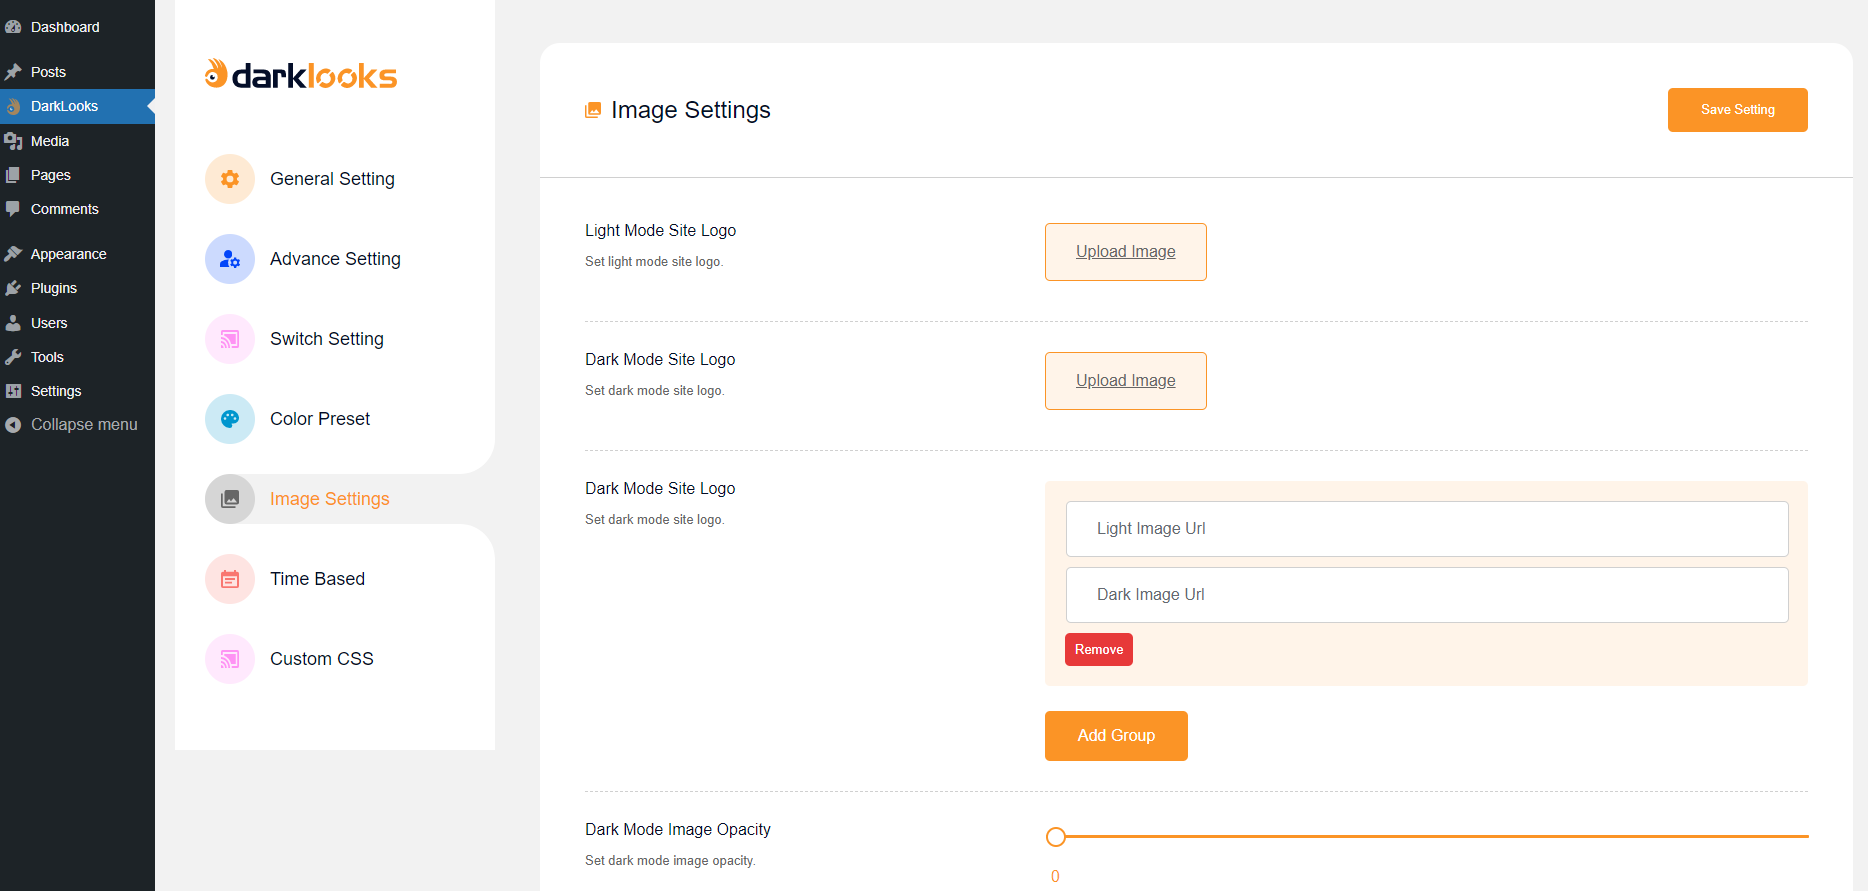The width and height of the screenshot is (1868, 891).
Task: Click the Comments bubble icon
Action: coord(13,209)
